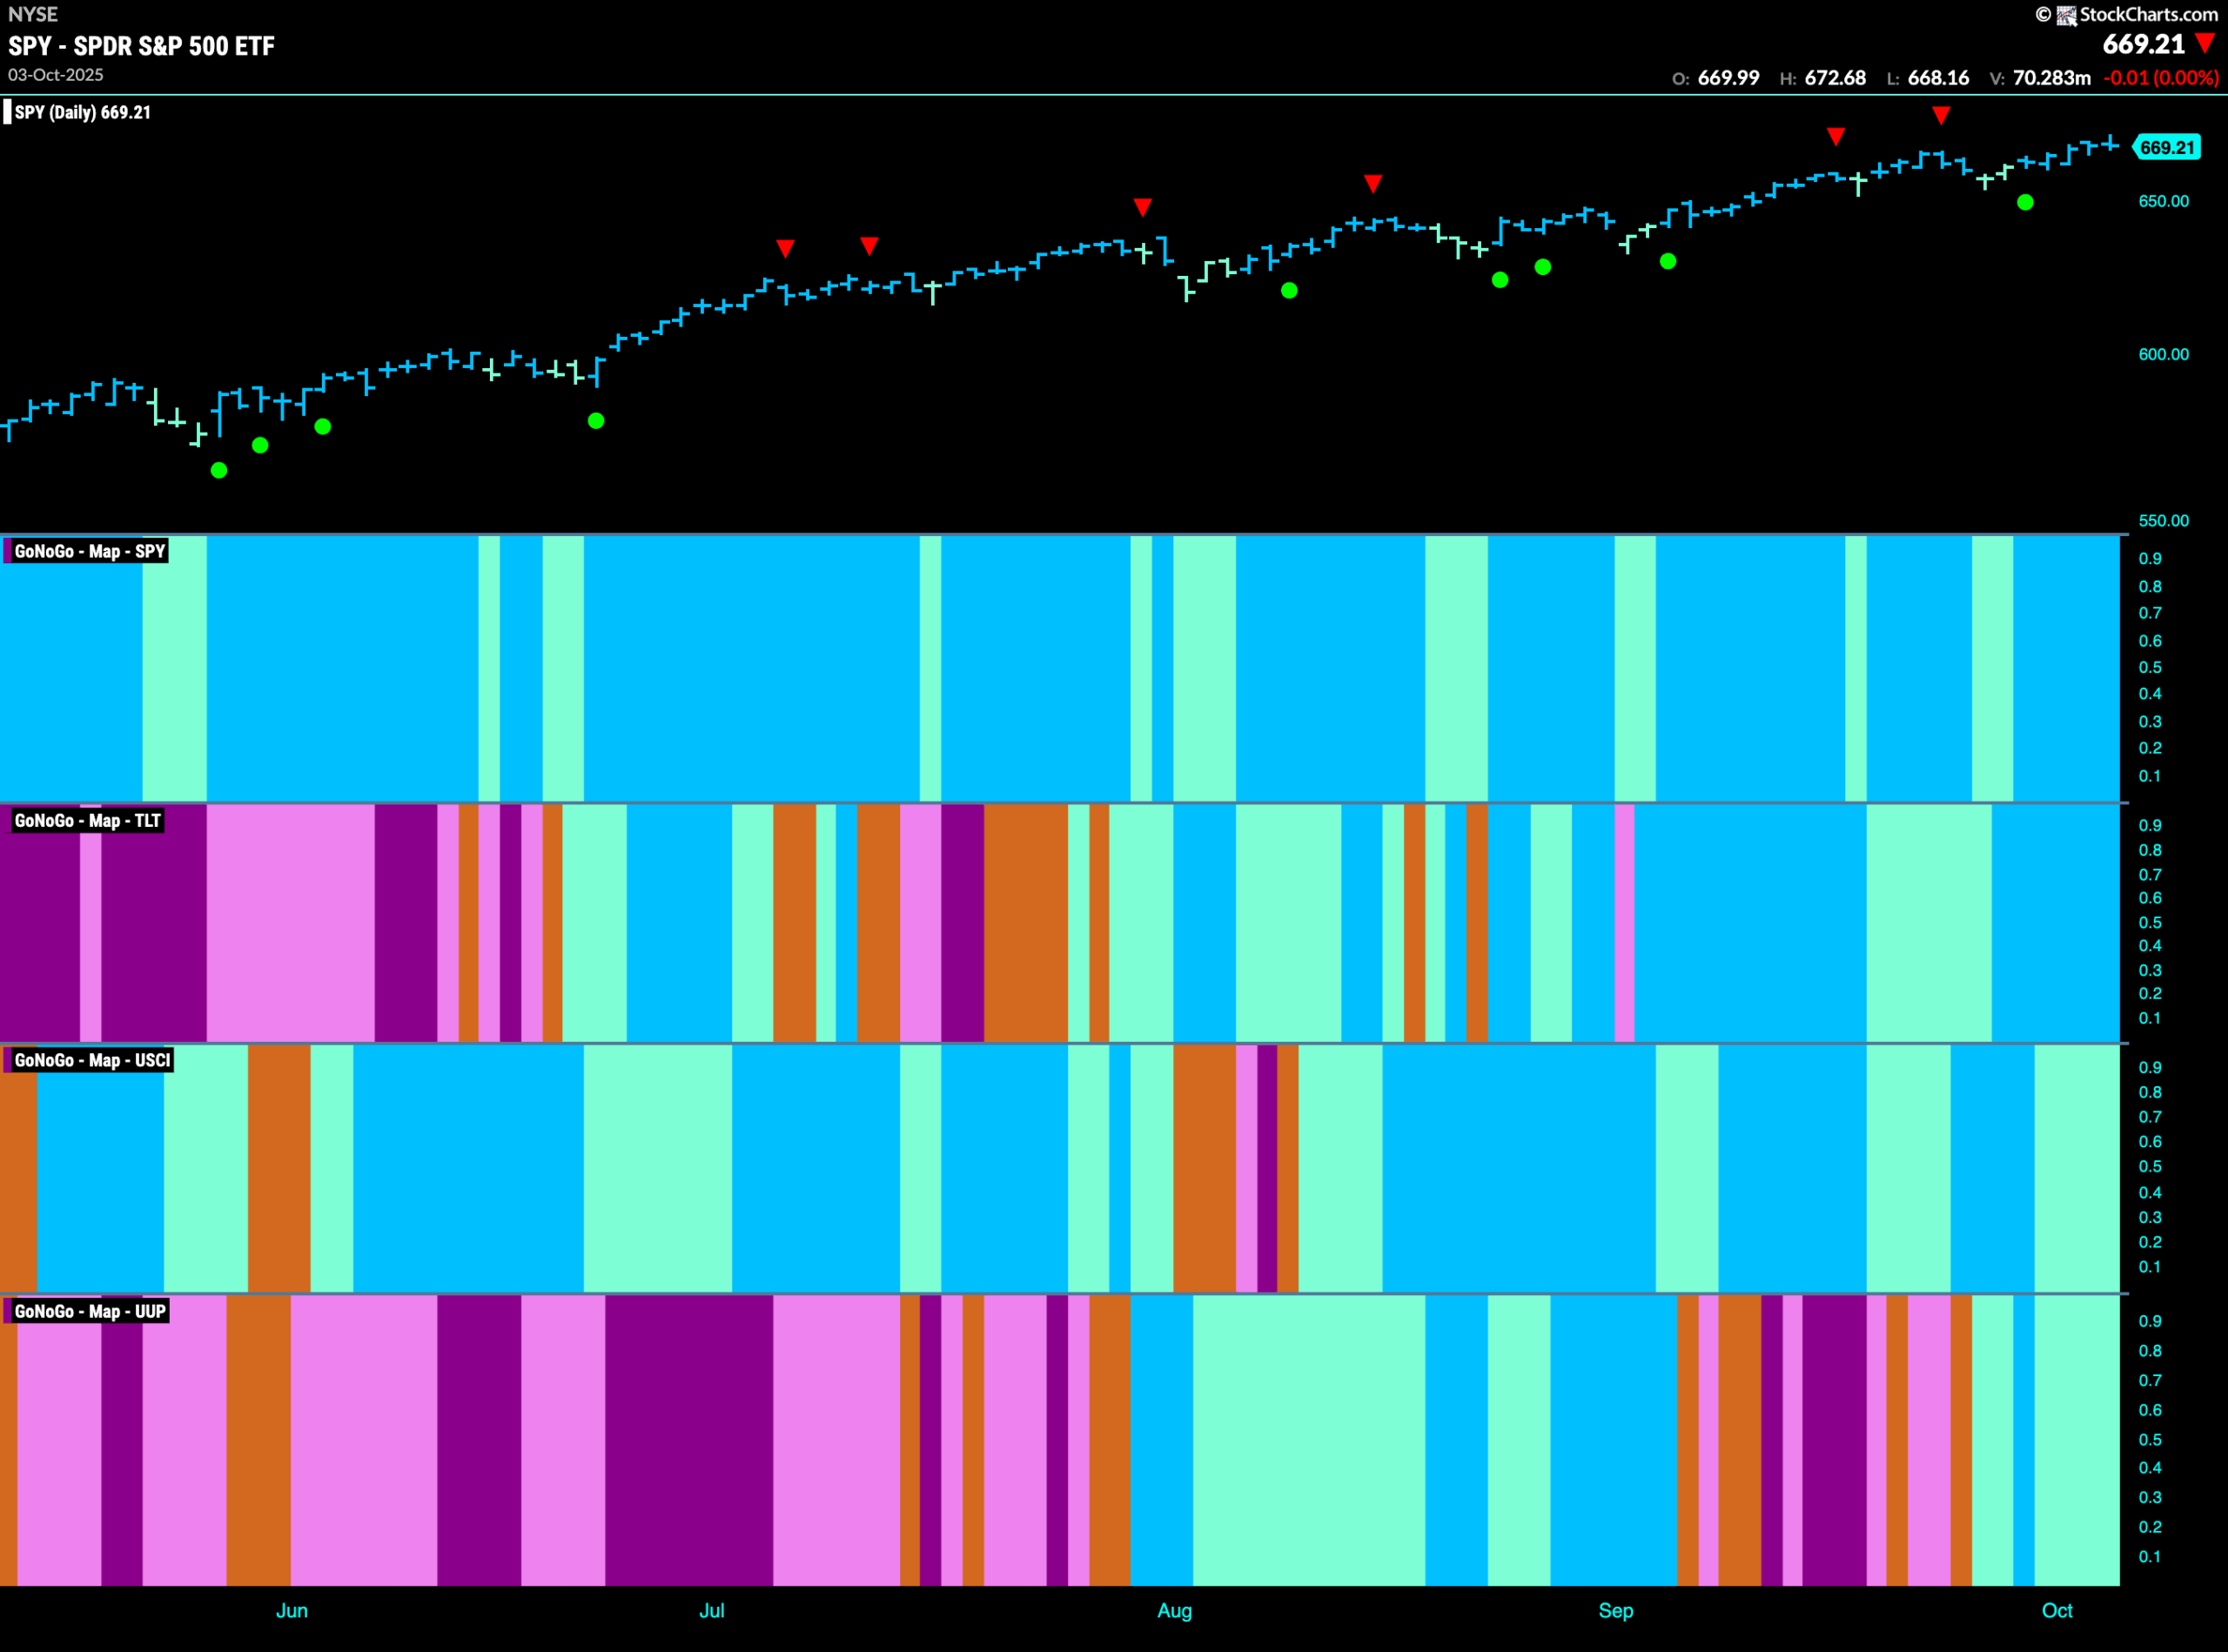The image size is (2228, 1652).
Task: Click the rightmost red triangle sell marker
Action: (1941, 116)
